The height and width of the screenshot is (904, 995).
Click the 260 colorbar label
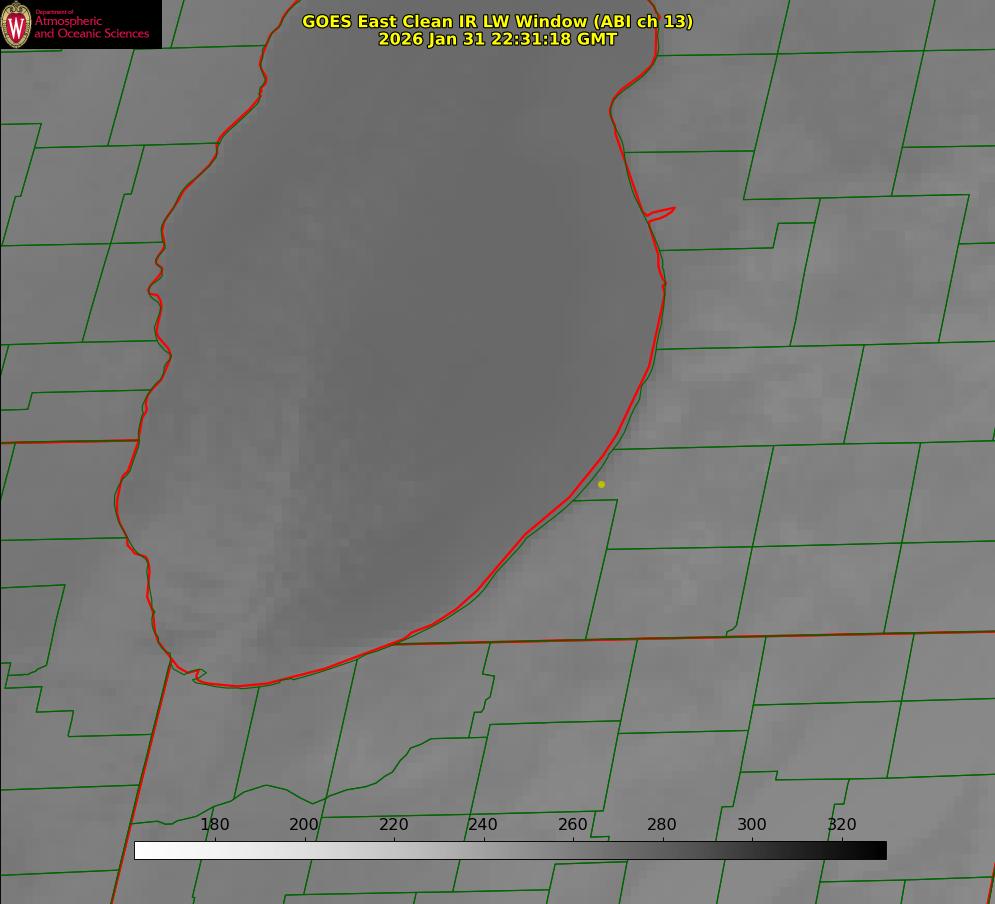572,824
